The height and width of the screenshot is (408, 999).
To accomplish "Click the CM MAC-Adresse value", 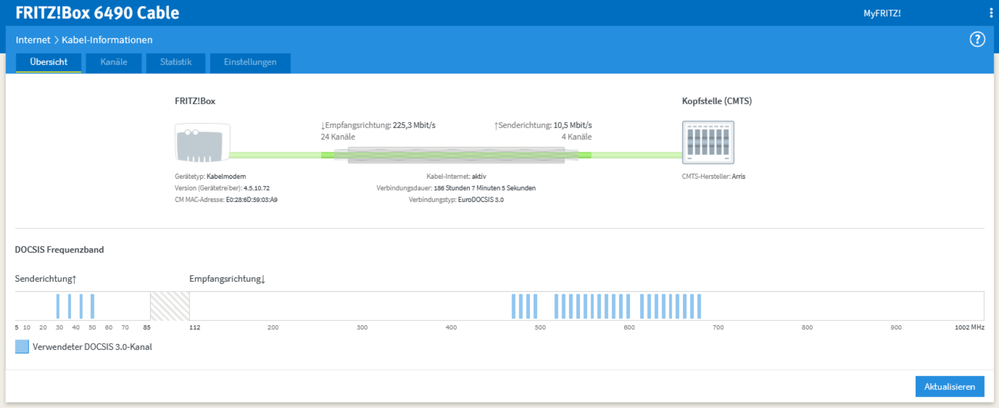I will (x=252, y=200).
